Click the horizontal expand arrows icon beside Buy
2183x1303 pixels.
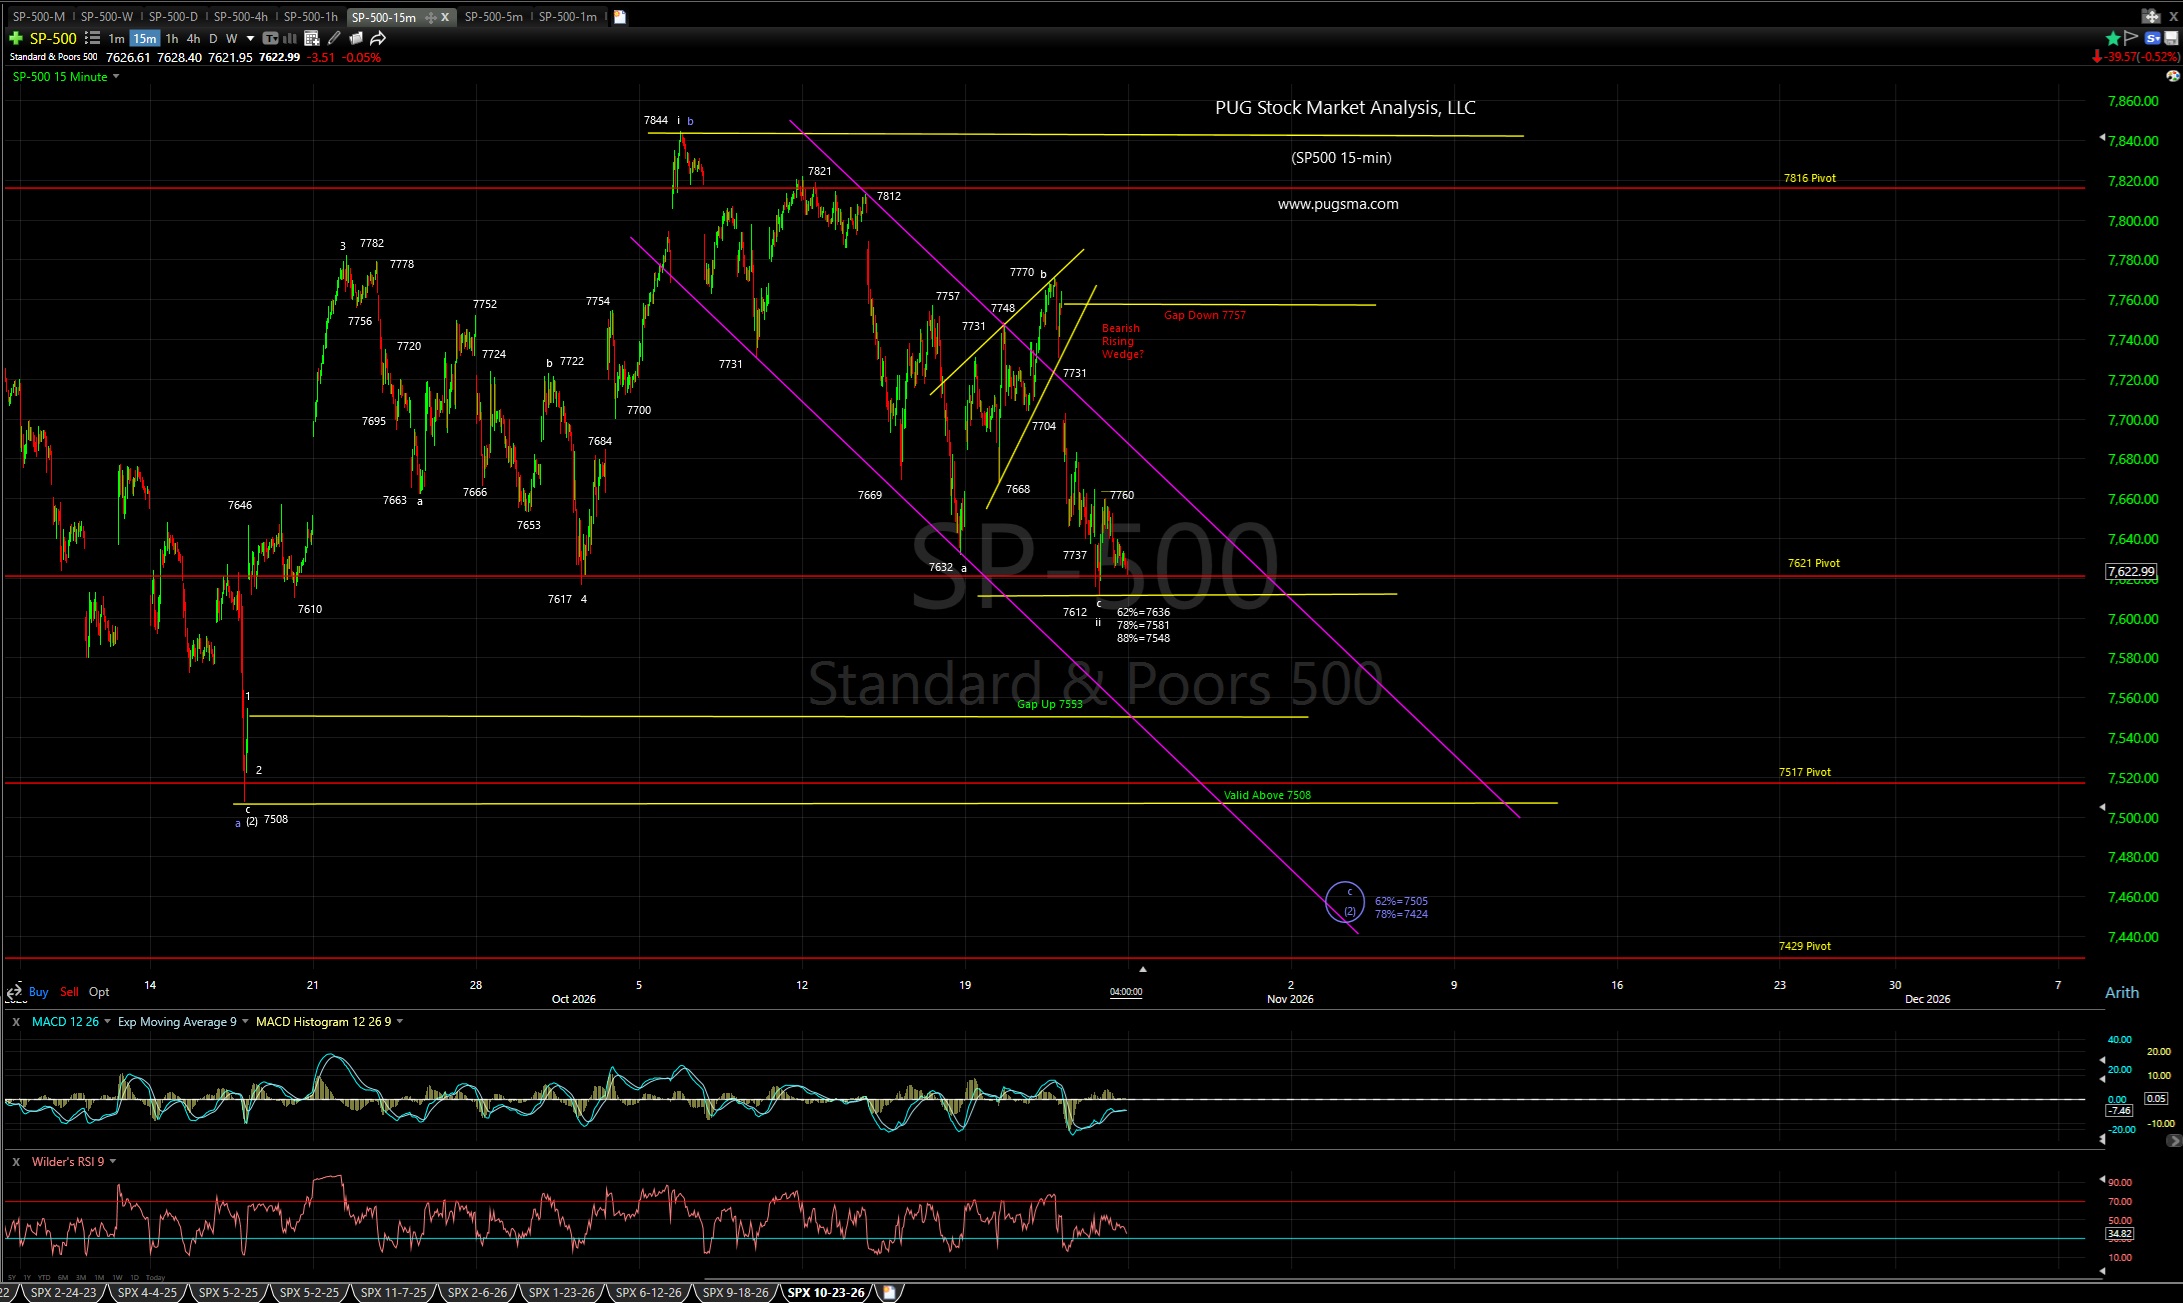pyautogui.click(x=15, y=992)
